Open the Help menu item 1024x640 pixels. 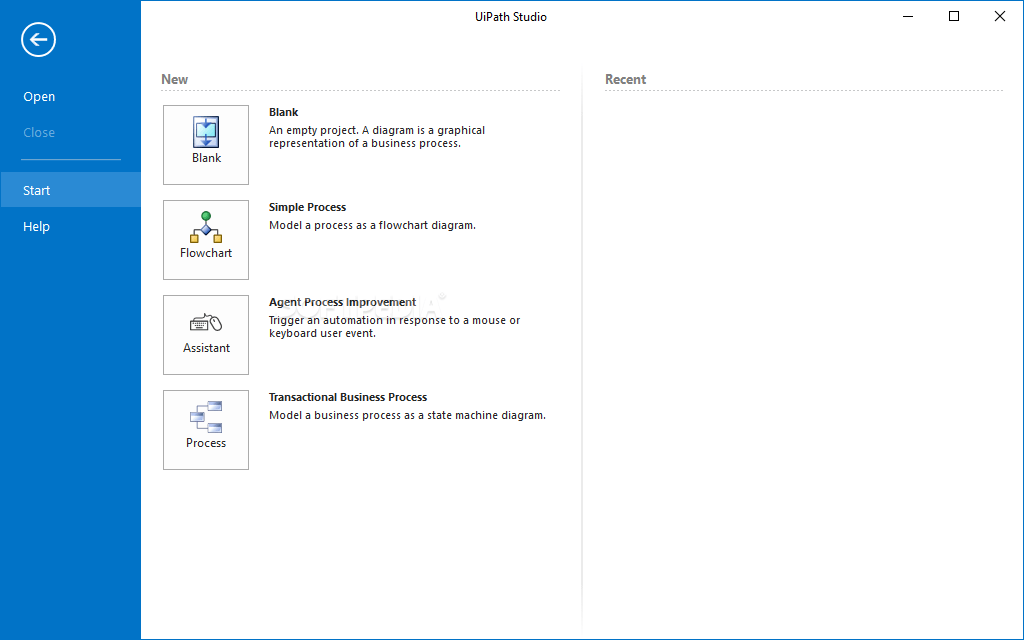tap(71, 226)
